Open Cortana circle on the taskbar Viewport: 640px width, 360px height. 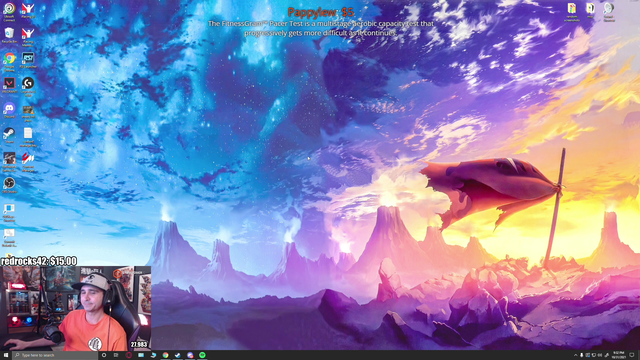104,355
